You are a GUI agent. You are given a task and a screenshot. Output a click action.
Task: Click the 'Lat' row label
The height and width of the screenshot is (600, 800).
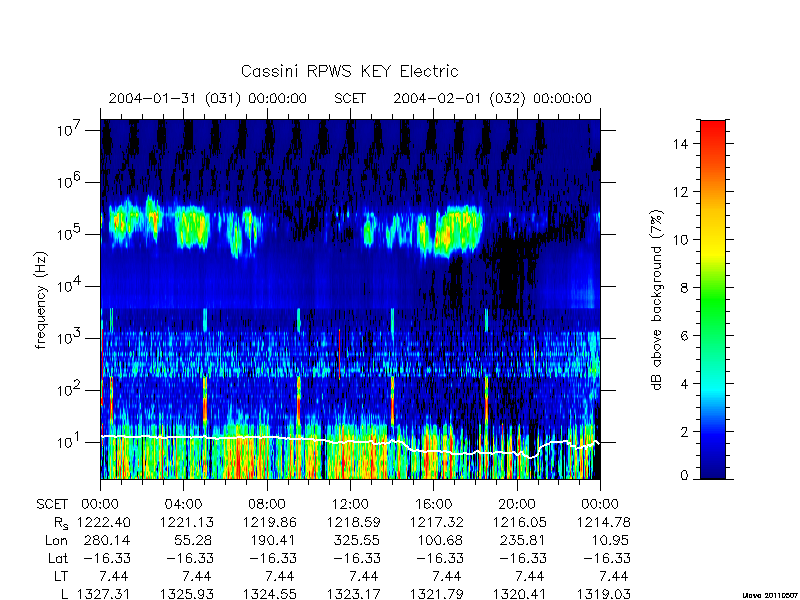pyautogui.click(x=58, y=559)
